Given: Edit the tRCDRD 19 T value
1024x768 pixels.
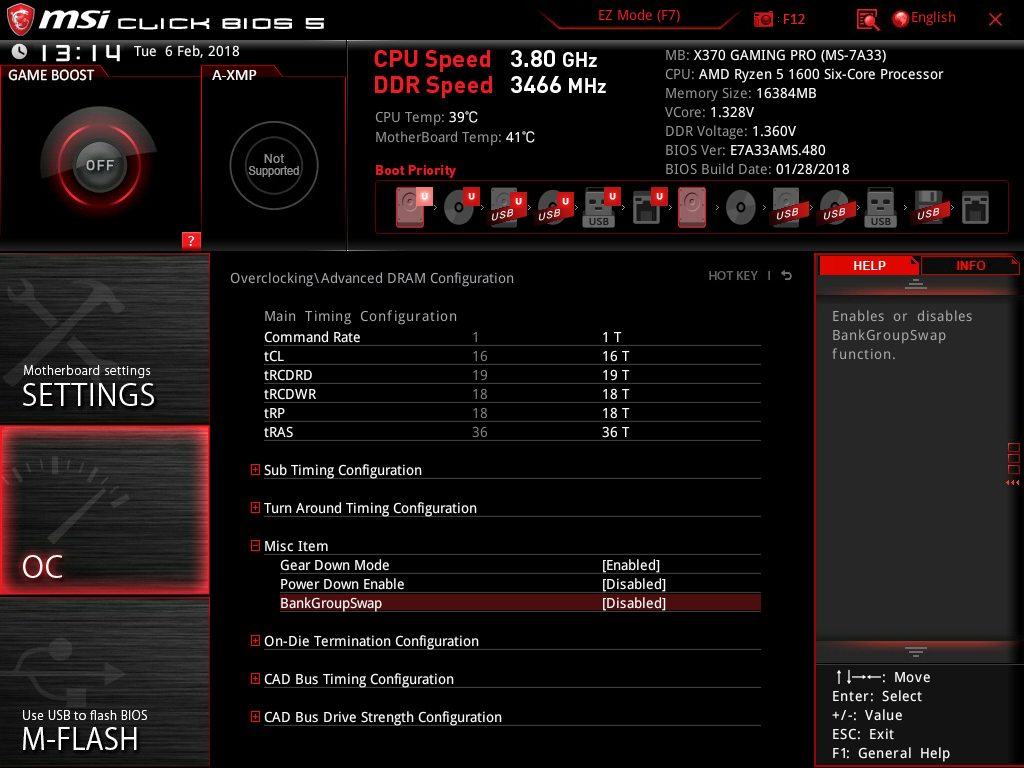Looking at the screenshot, I should coord(615,375).
